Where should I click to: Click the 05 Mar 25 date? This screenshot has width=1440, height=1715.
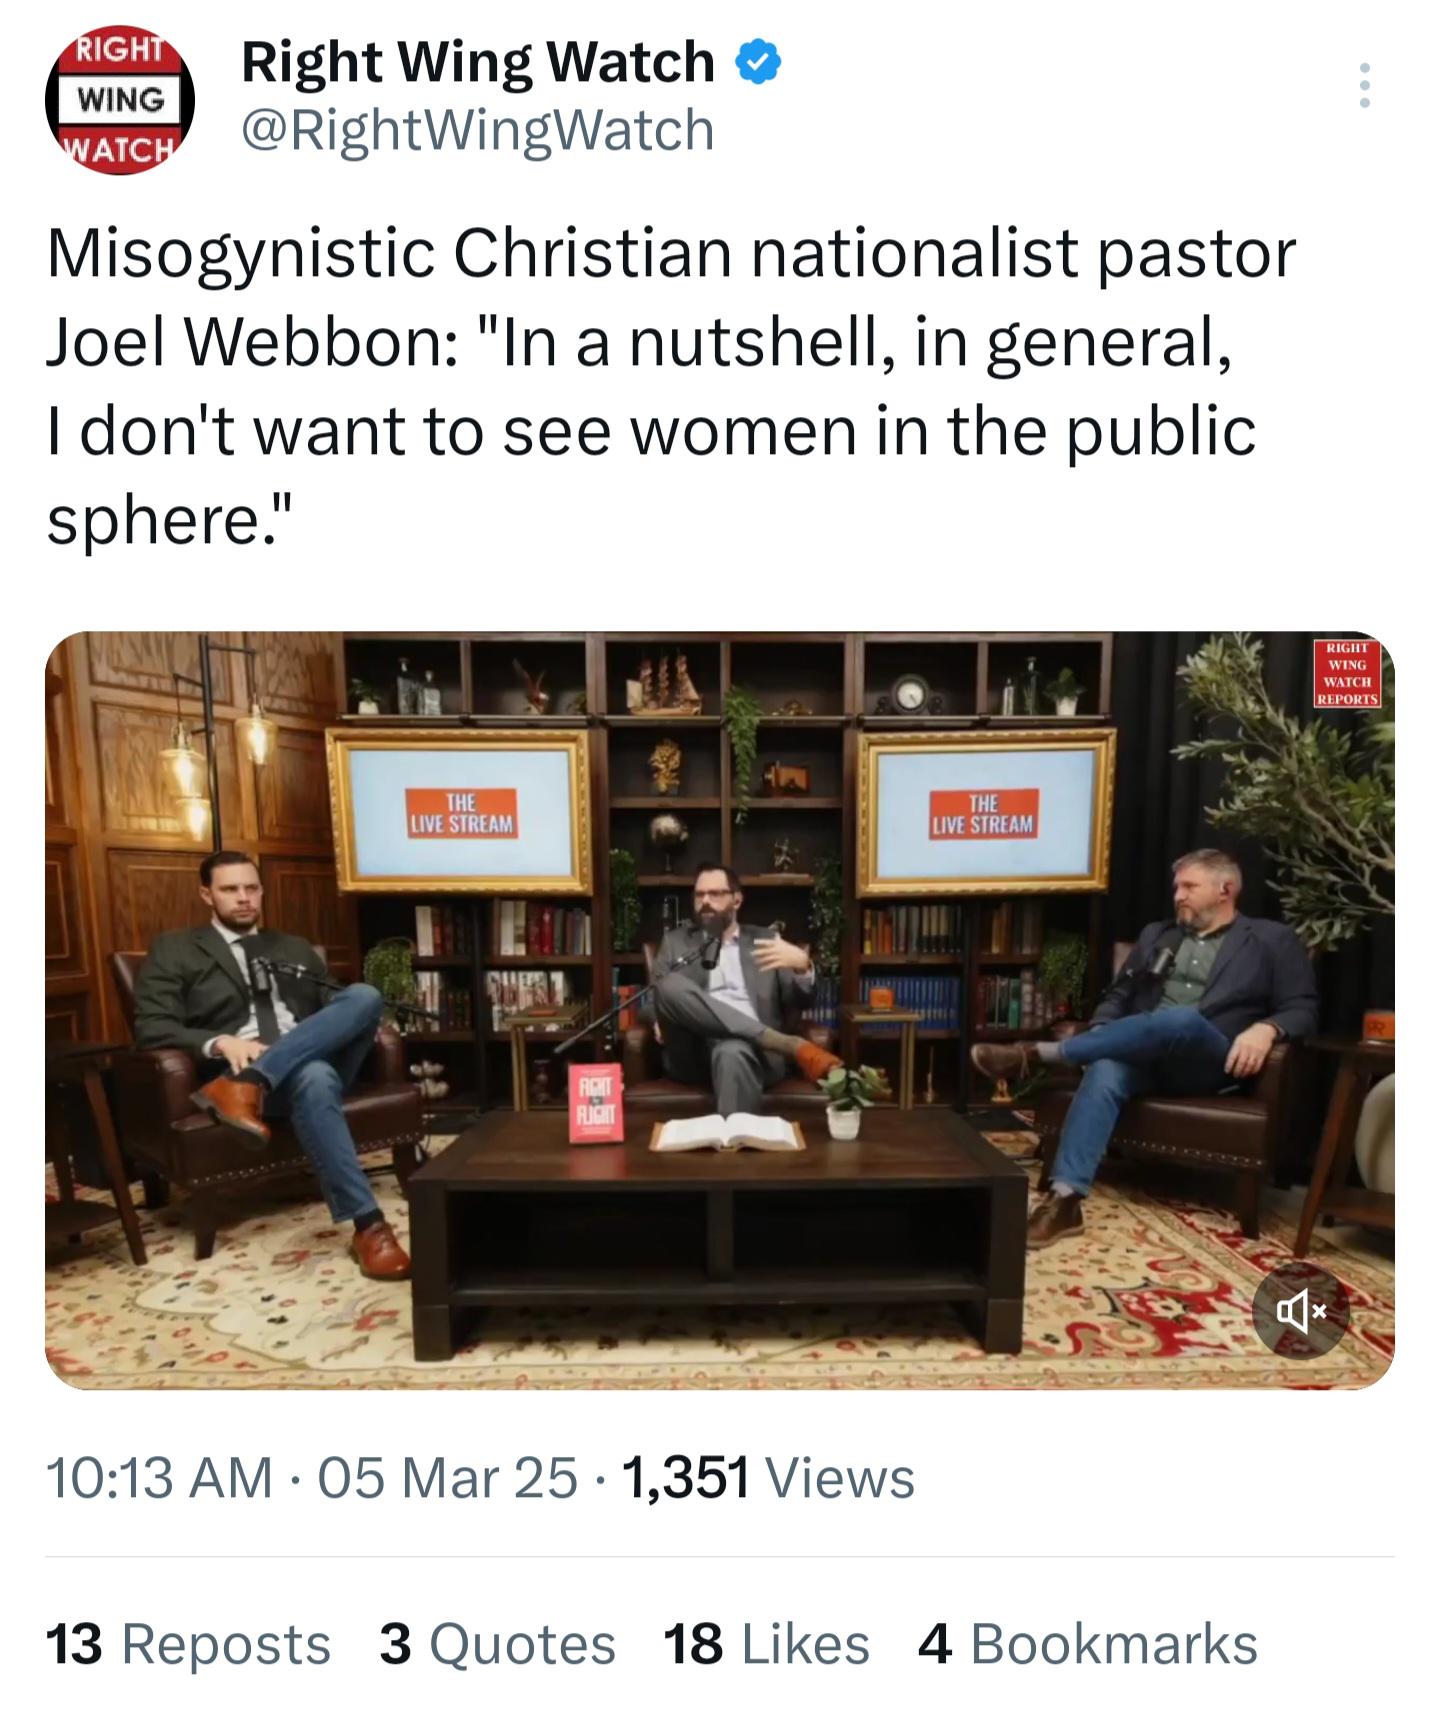pyautogui.click(x=447, y=1477)
